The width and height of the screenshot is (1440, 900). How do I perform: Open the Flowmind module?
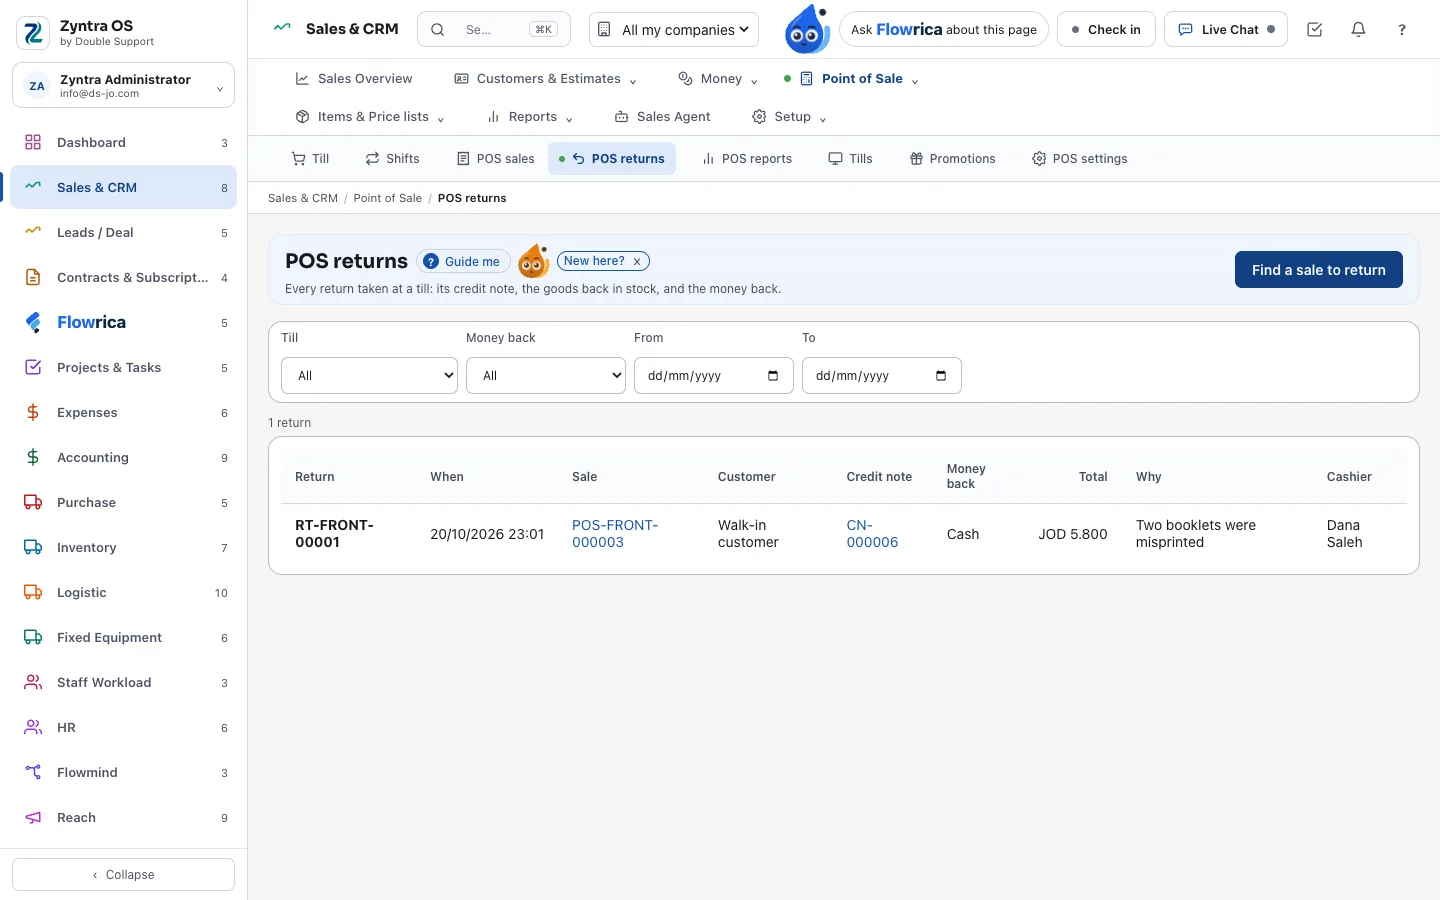point(124,772)
